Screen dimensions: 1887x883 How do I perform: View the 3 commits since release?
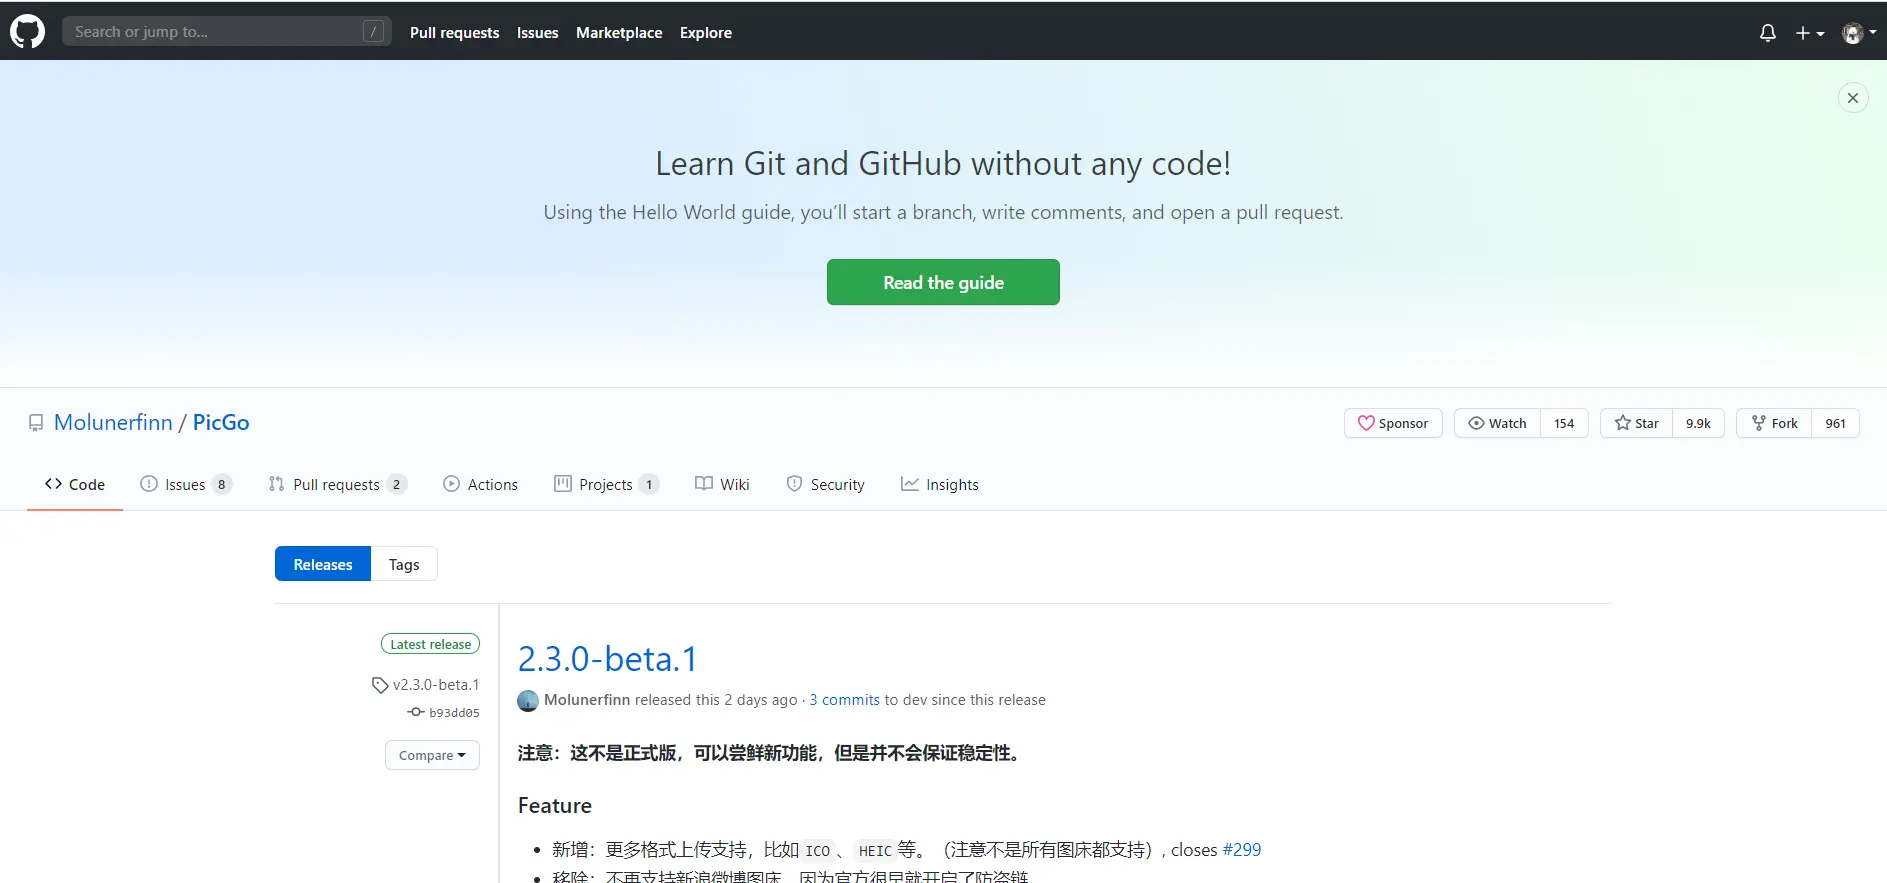[845, 700]
